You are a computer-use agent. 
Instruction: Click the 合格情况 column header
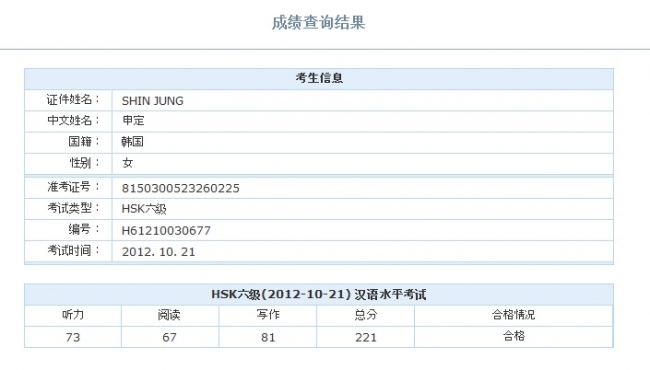point(514,315)
